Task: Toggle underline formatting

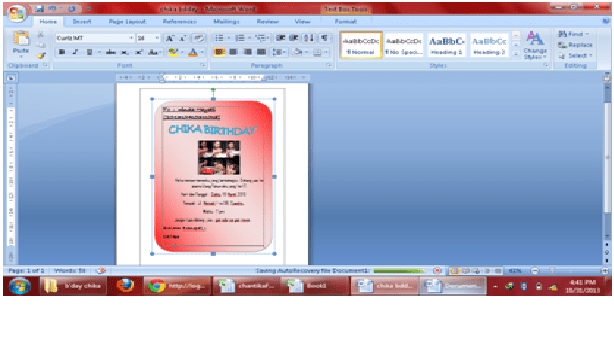Action: 89,52
